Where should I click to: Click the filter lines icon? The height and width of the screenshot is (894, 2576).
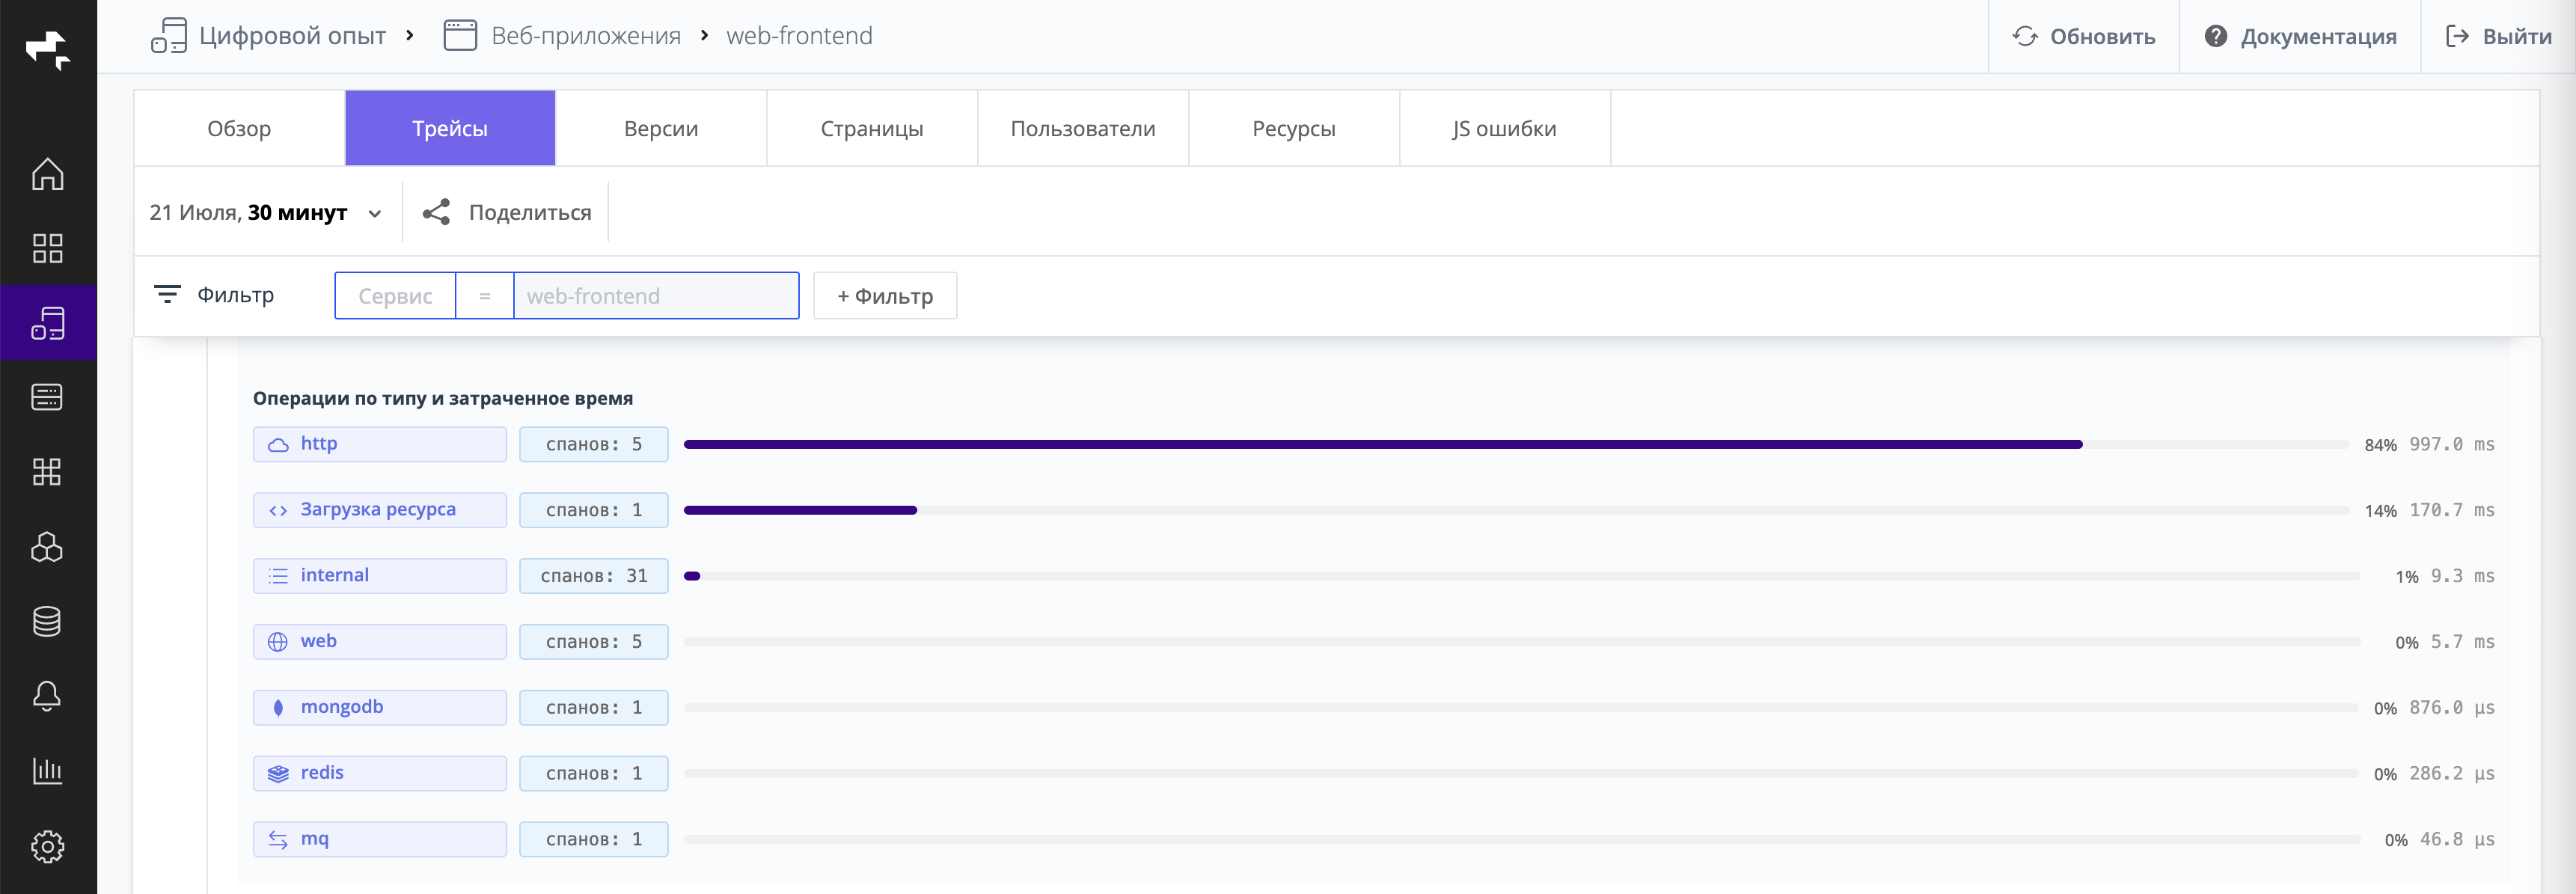click(x=167, y=294)
